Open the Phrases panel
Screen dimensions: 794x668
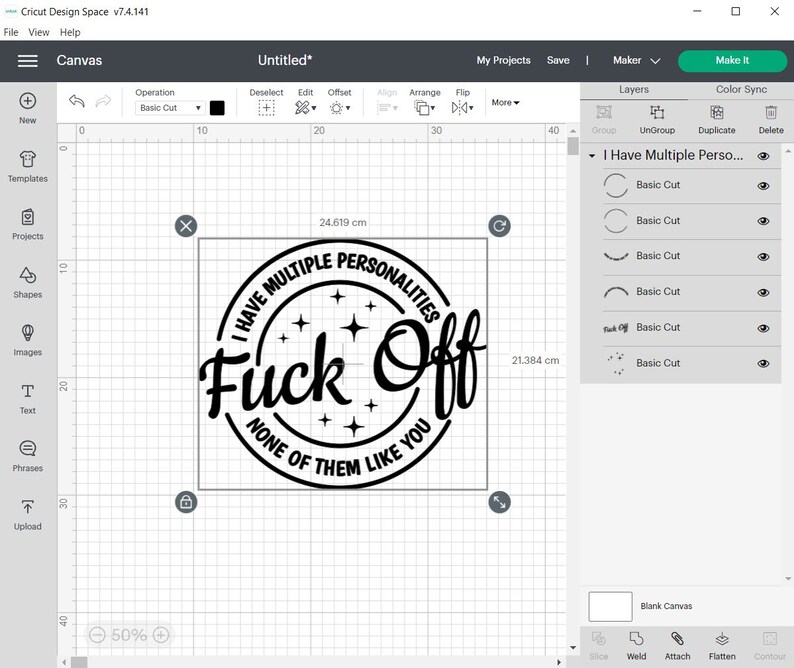27,456
